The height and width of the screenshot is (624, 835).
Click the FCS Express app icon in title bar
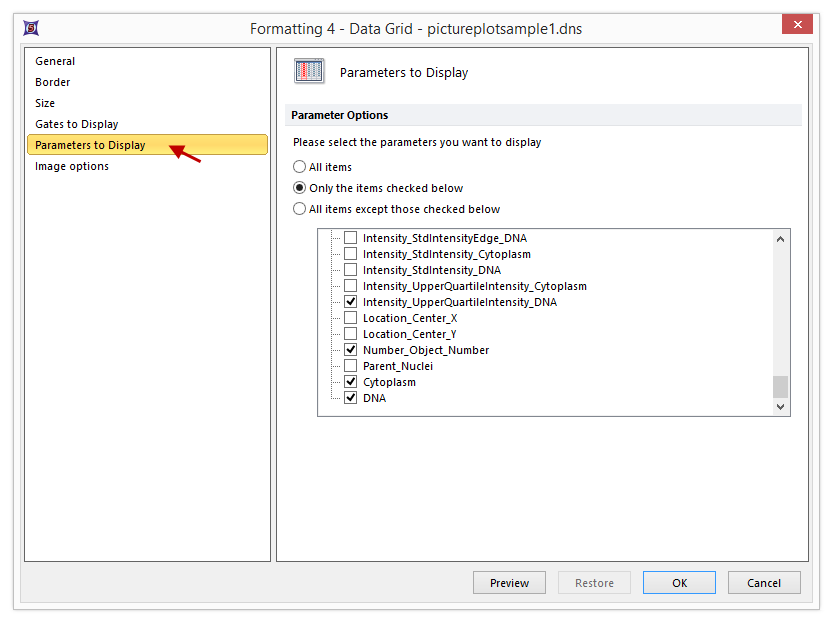31,28
